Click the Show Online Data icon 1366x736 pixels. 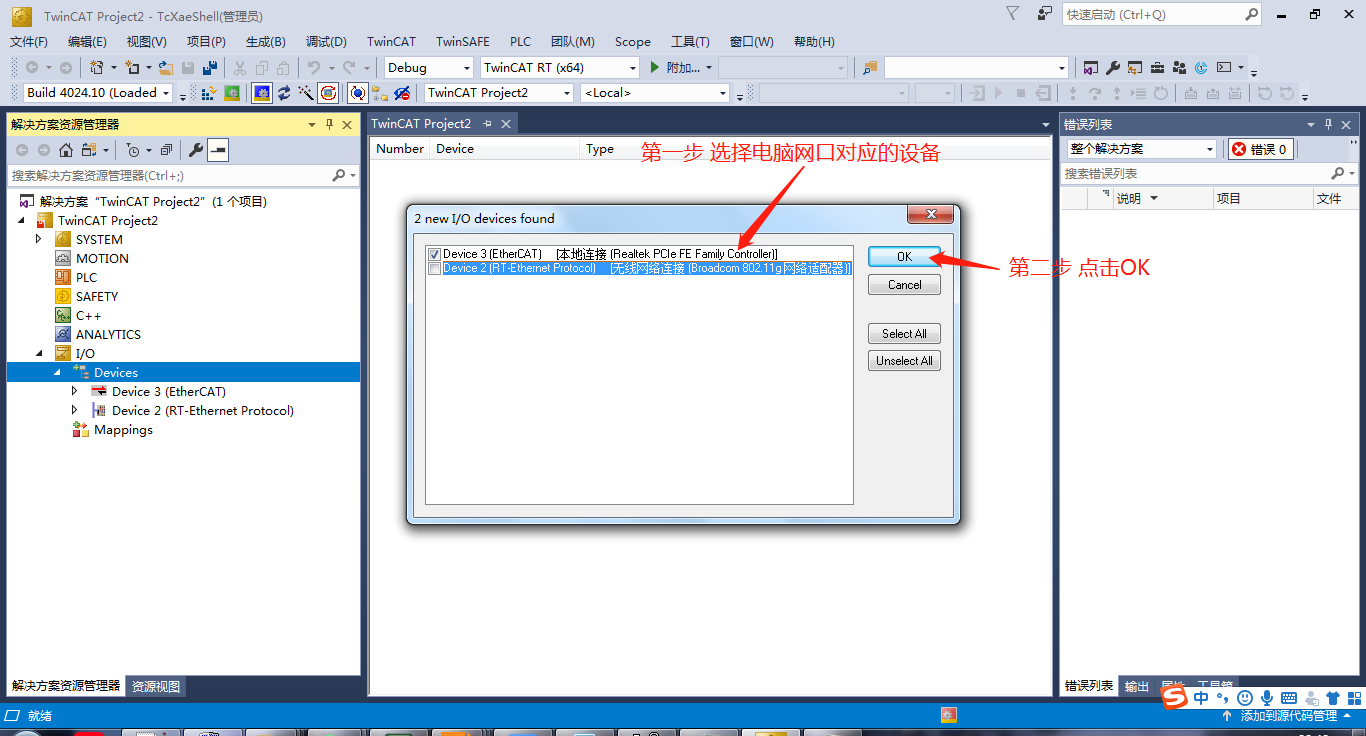tap(357, 93)
